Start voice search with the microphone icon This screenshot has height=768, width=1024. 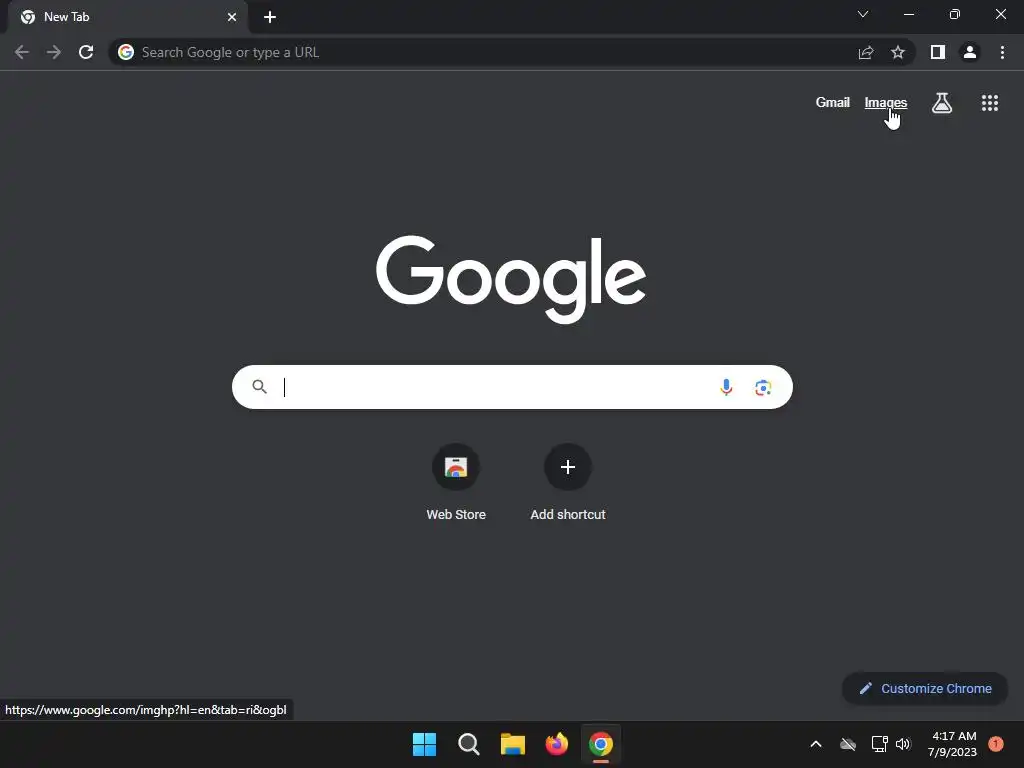click(x=726, y=387)
